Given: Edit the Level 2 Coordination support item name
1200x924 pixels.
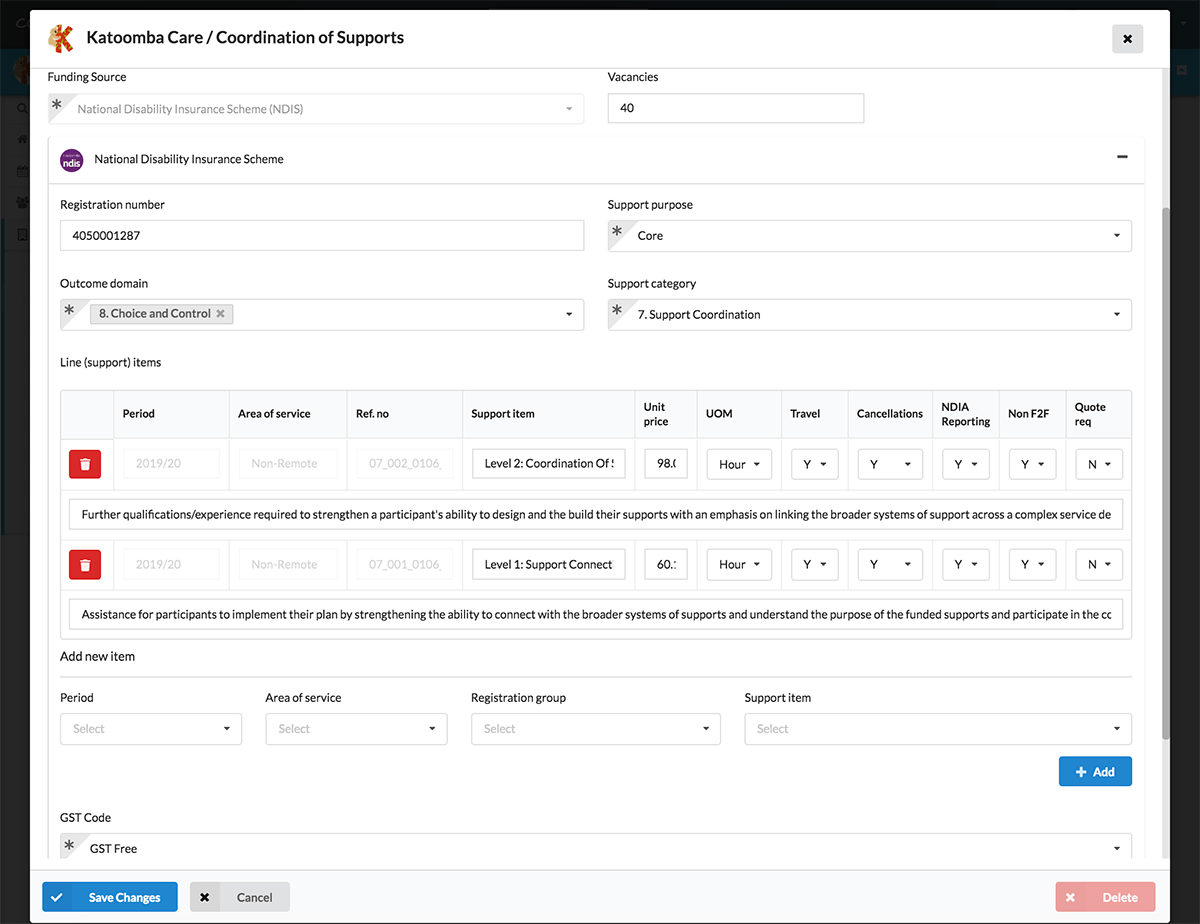Looking at the screenshot, I should tap(549, 464).
